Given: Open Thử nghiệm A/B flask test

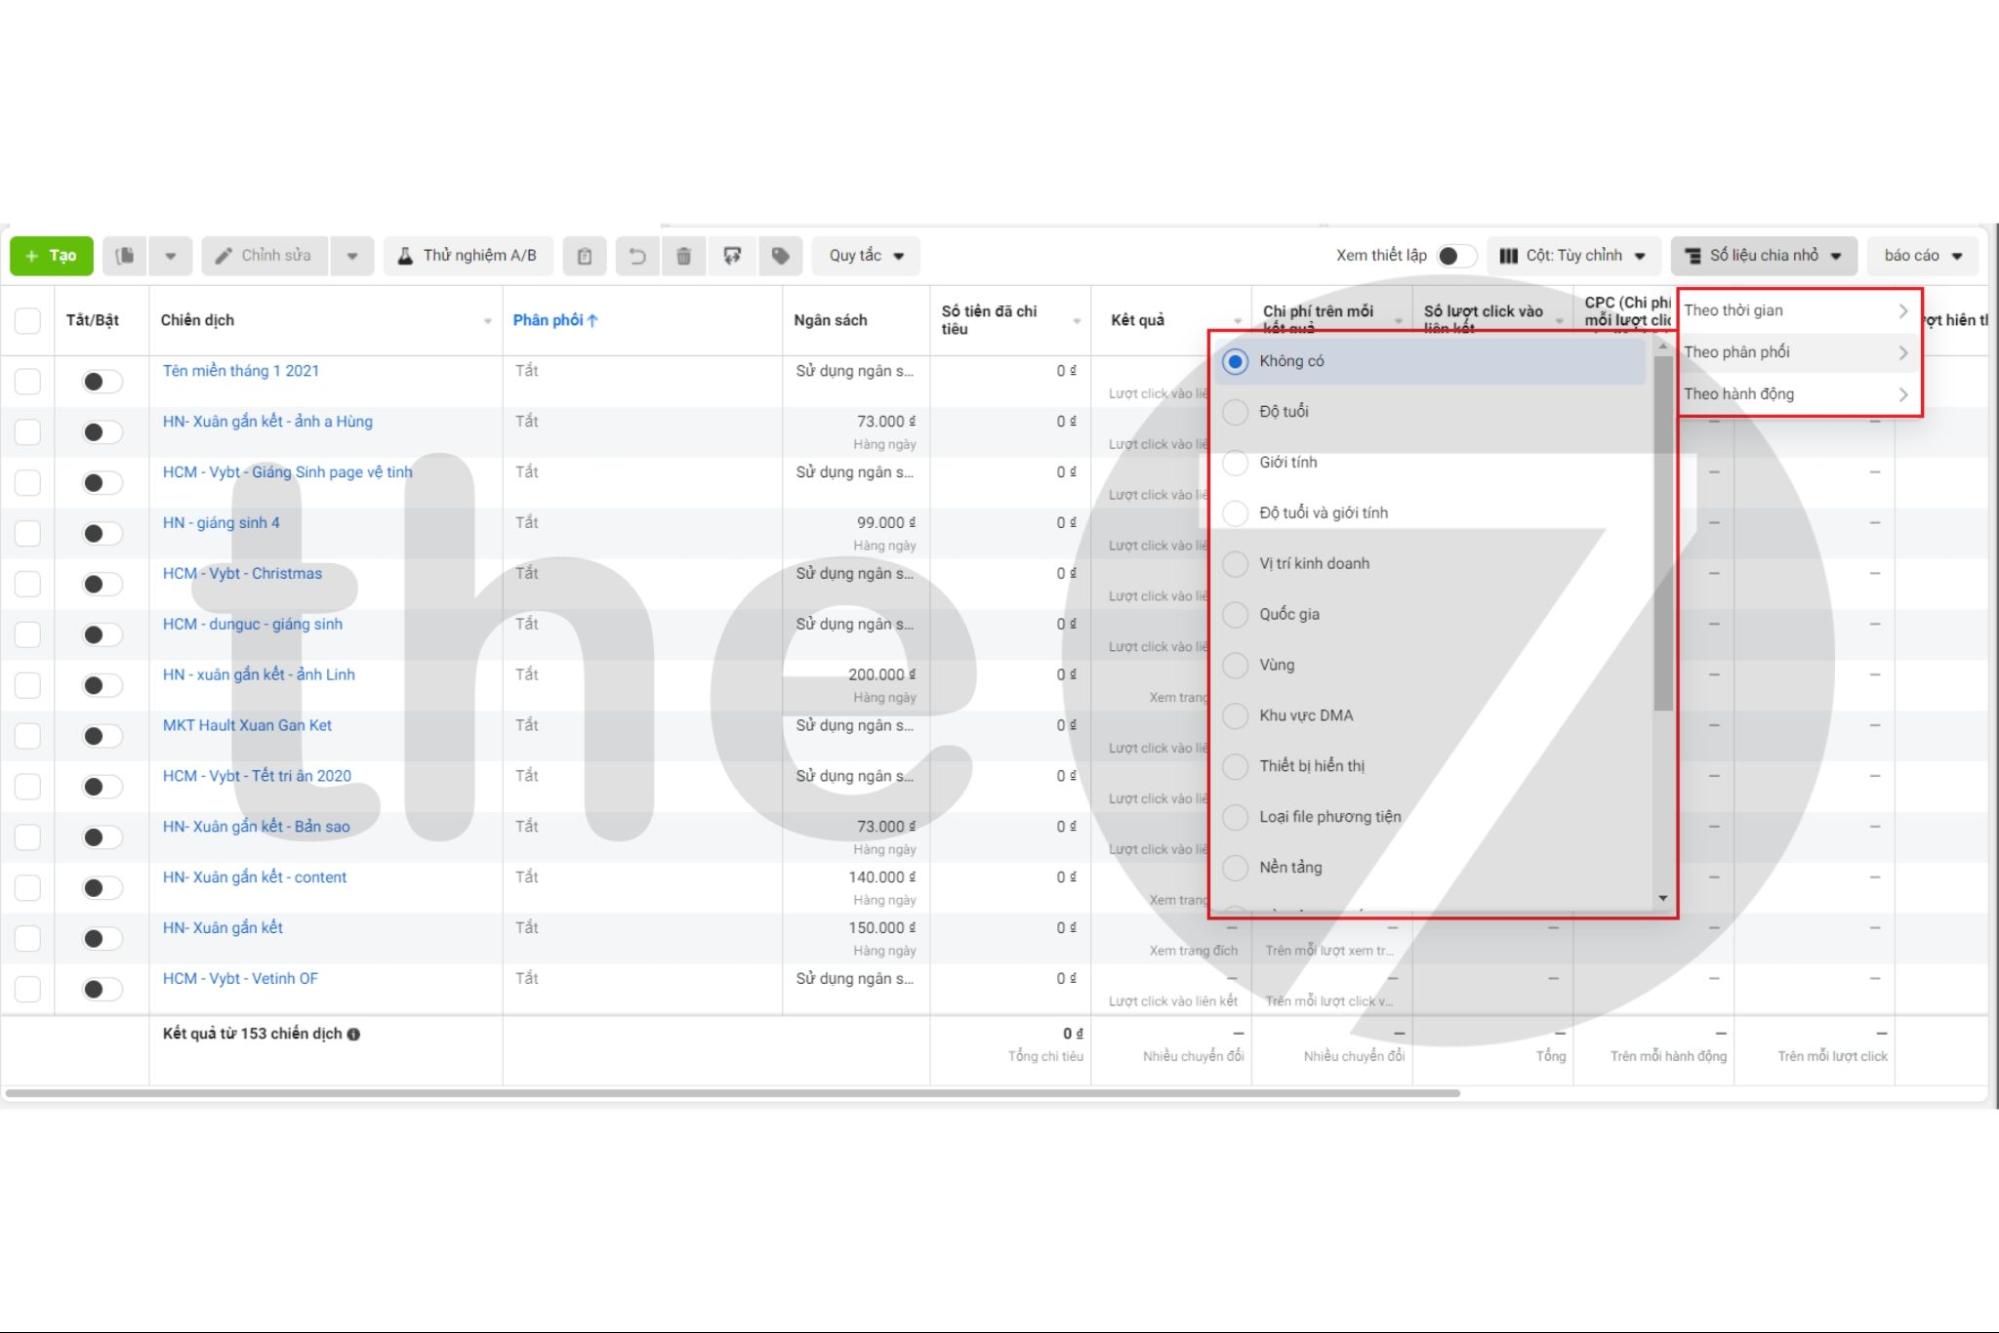Looking at the screenshot, I should pyautogui.click(x=468, y=256).
